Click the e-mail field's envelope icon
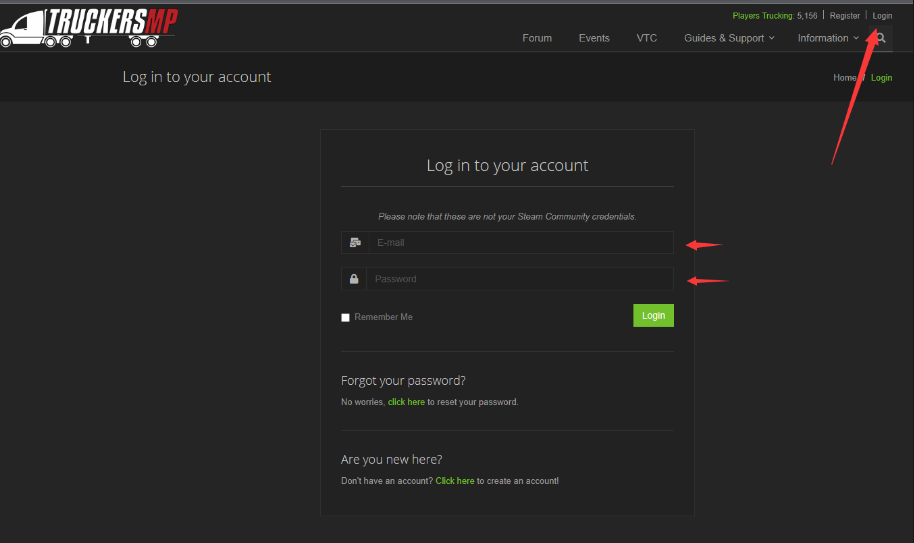914x543 pixels. (x=354, y=243)
